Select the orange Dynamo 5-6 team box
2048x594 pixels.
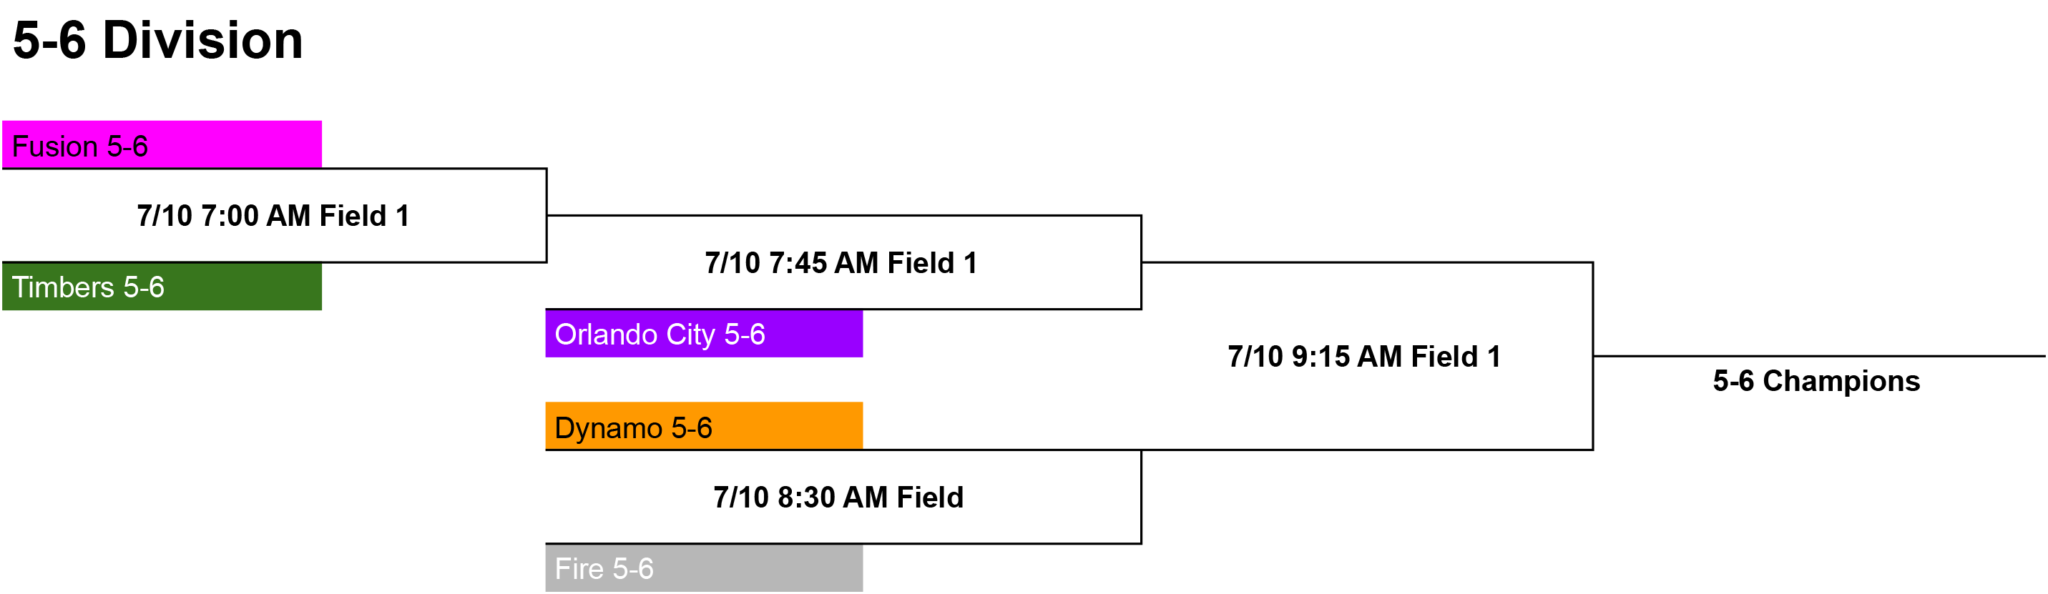[704, 426]
